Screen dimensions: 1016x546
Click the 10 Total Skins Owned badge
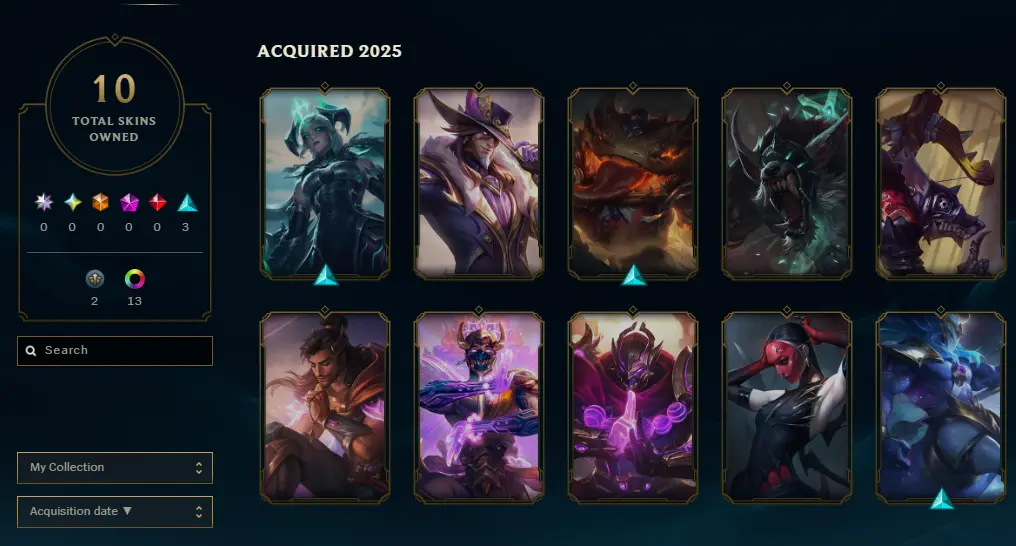click(x=115, y=106)
